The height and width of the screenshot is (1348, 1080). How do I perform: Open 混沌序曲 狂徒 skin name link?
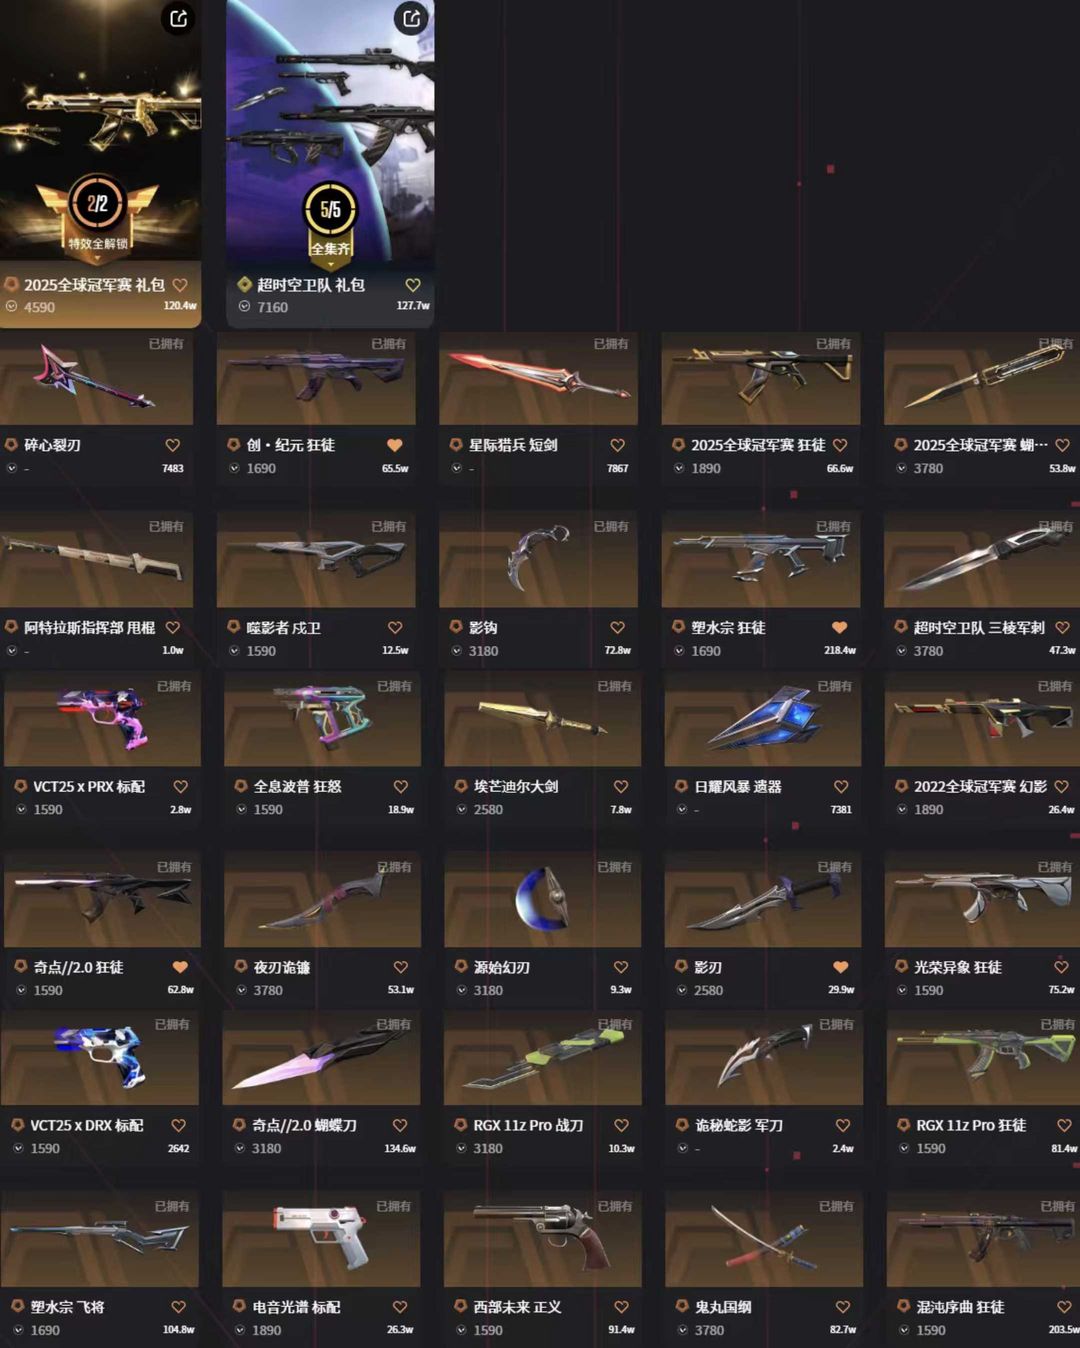coord(961,1307)
